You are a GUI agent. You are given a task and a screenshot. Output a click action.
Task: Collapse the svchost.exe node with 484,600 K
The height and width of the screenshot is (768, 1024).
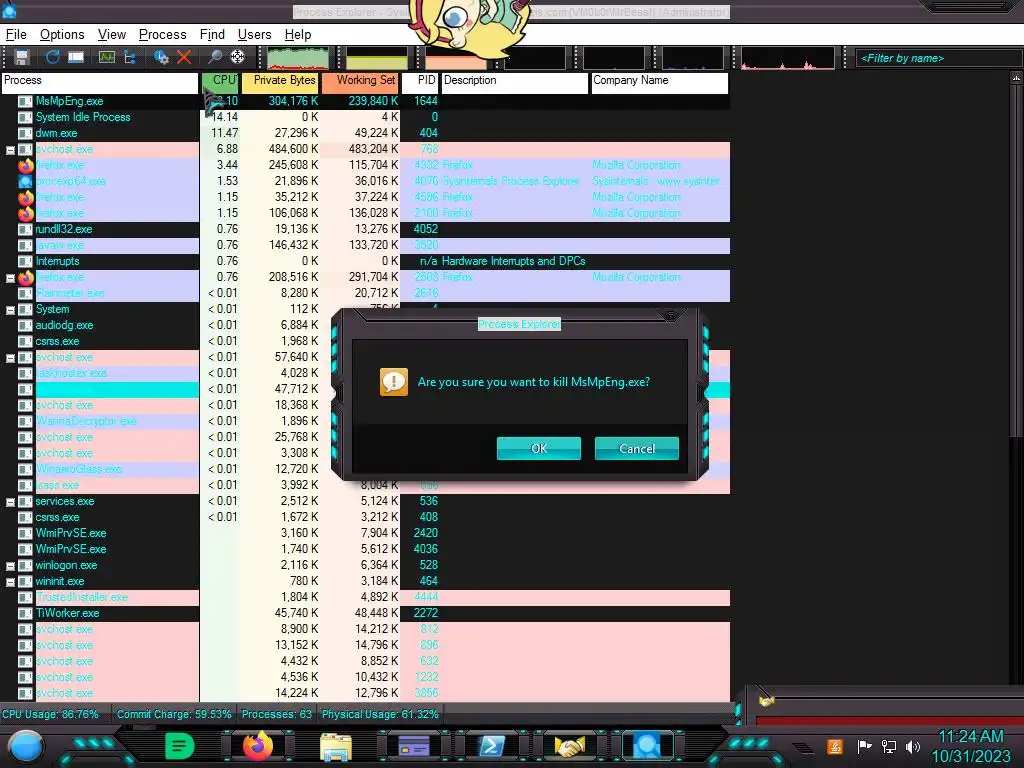tap(10, 150)
